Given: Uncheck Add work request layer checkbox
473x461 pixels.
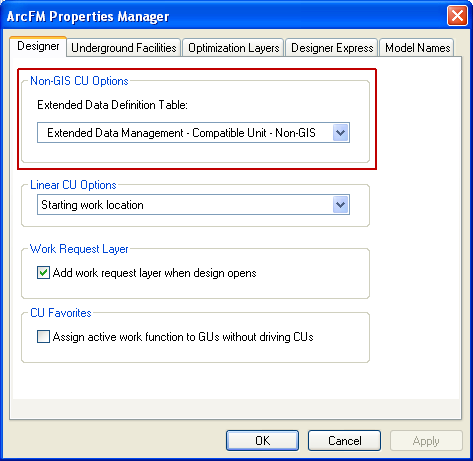Looking at the screenshot, I should pyautogui.click(x=43, y=273).
